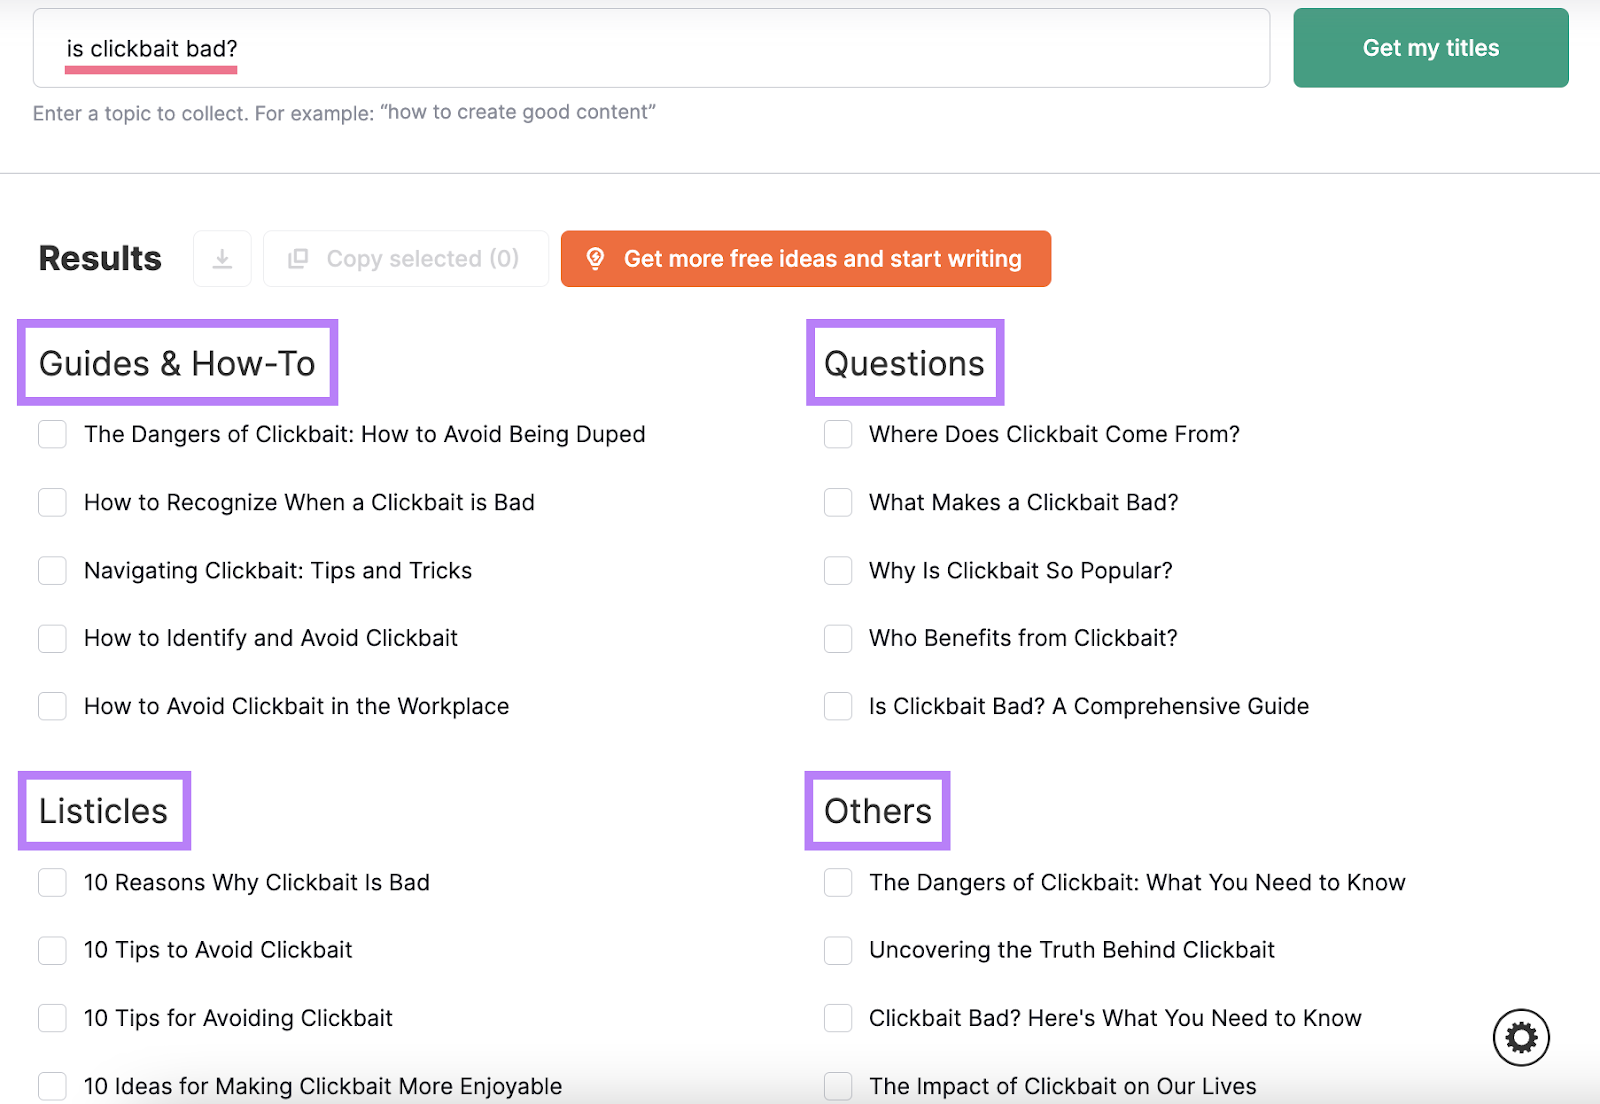Select "Where Does Clickbait Come From?"

pyautogui.click(x=838, y=434)
